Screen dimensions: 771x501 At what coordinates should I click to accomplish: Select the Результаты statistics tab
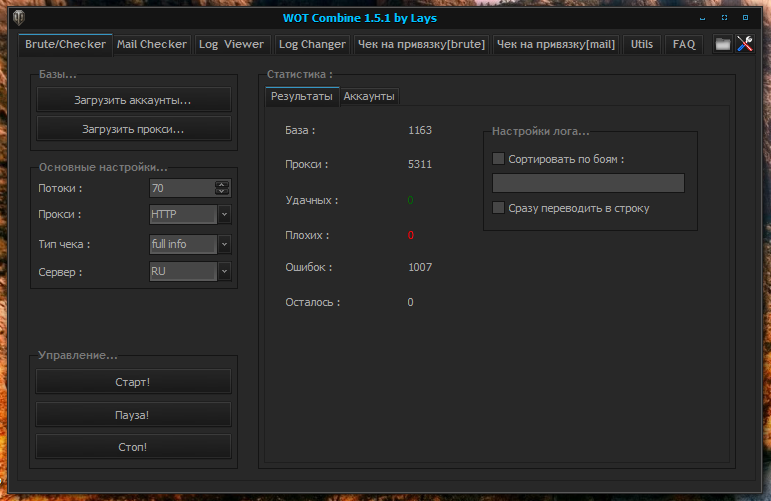302,96
